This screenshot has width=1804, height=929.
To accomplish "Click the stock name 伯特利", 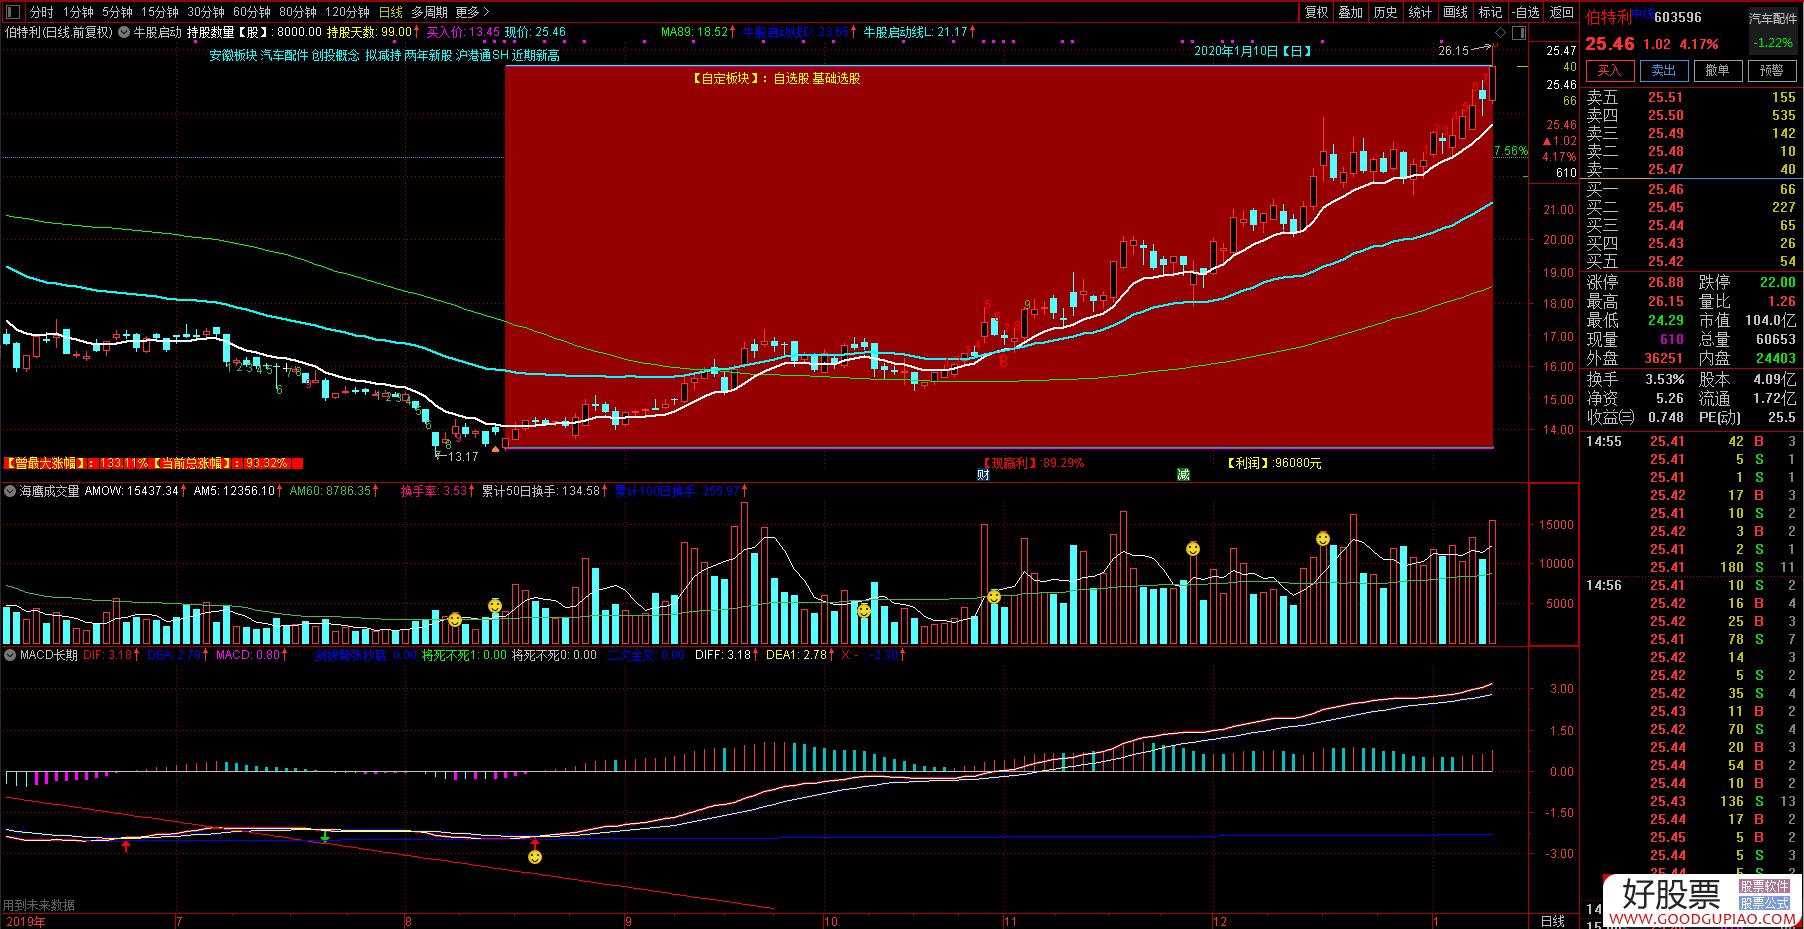I will pos(1608,17).
